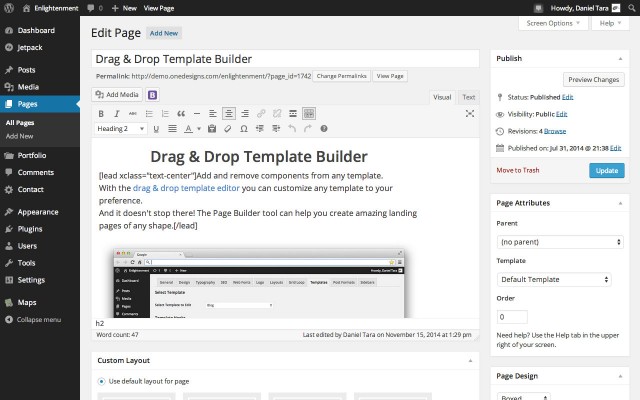Screen dimensions: 640x400
Task: Redo the last edit
Action: click(308, 129)
